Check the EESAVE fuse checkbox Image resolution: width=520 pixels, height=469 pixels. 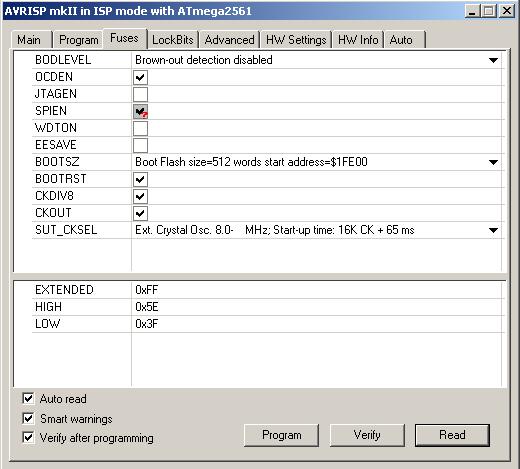pyautogui.click(x=140, y=145)
